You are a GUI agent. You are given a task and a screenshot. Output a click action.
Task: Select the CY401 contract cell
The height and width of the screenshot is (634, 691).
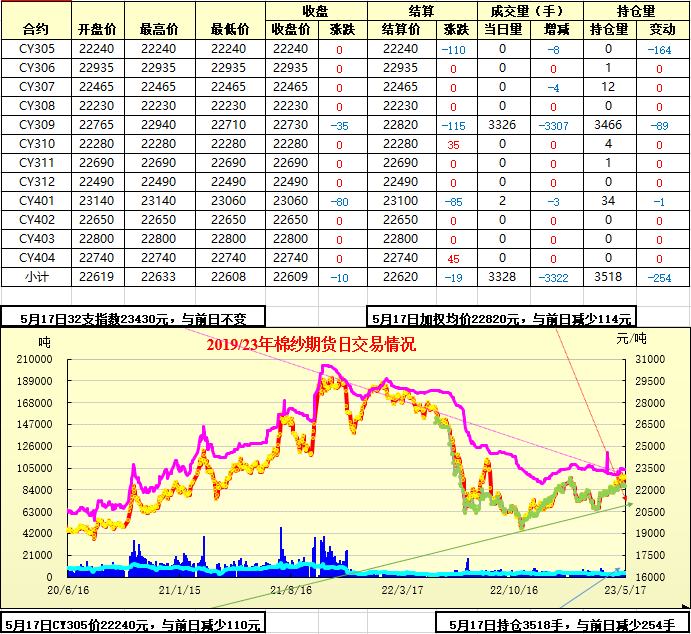[37, 201]
